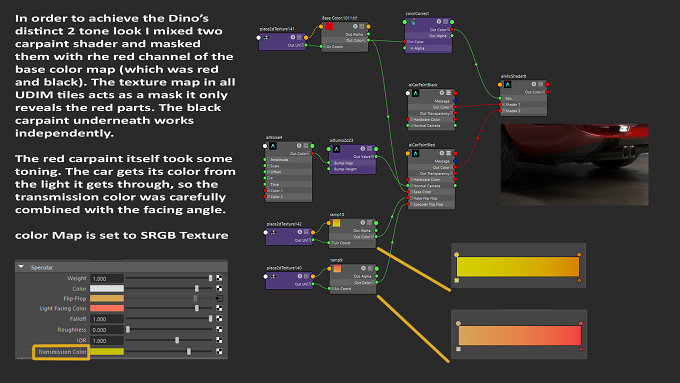Viewport: 680px width, 383px height.
Task: Toggle solo button on ramp10 node
Action: [363, 223]
